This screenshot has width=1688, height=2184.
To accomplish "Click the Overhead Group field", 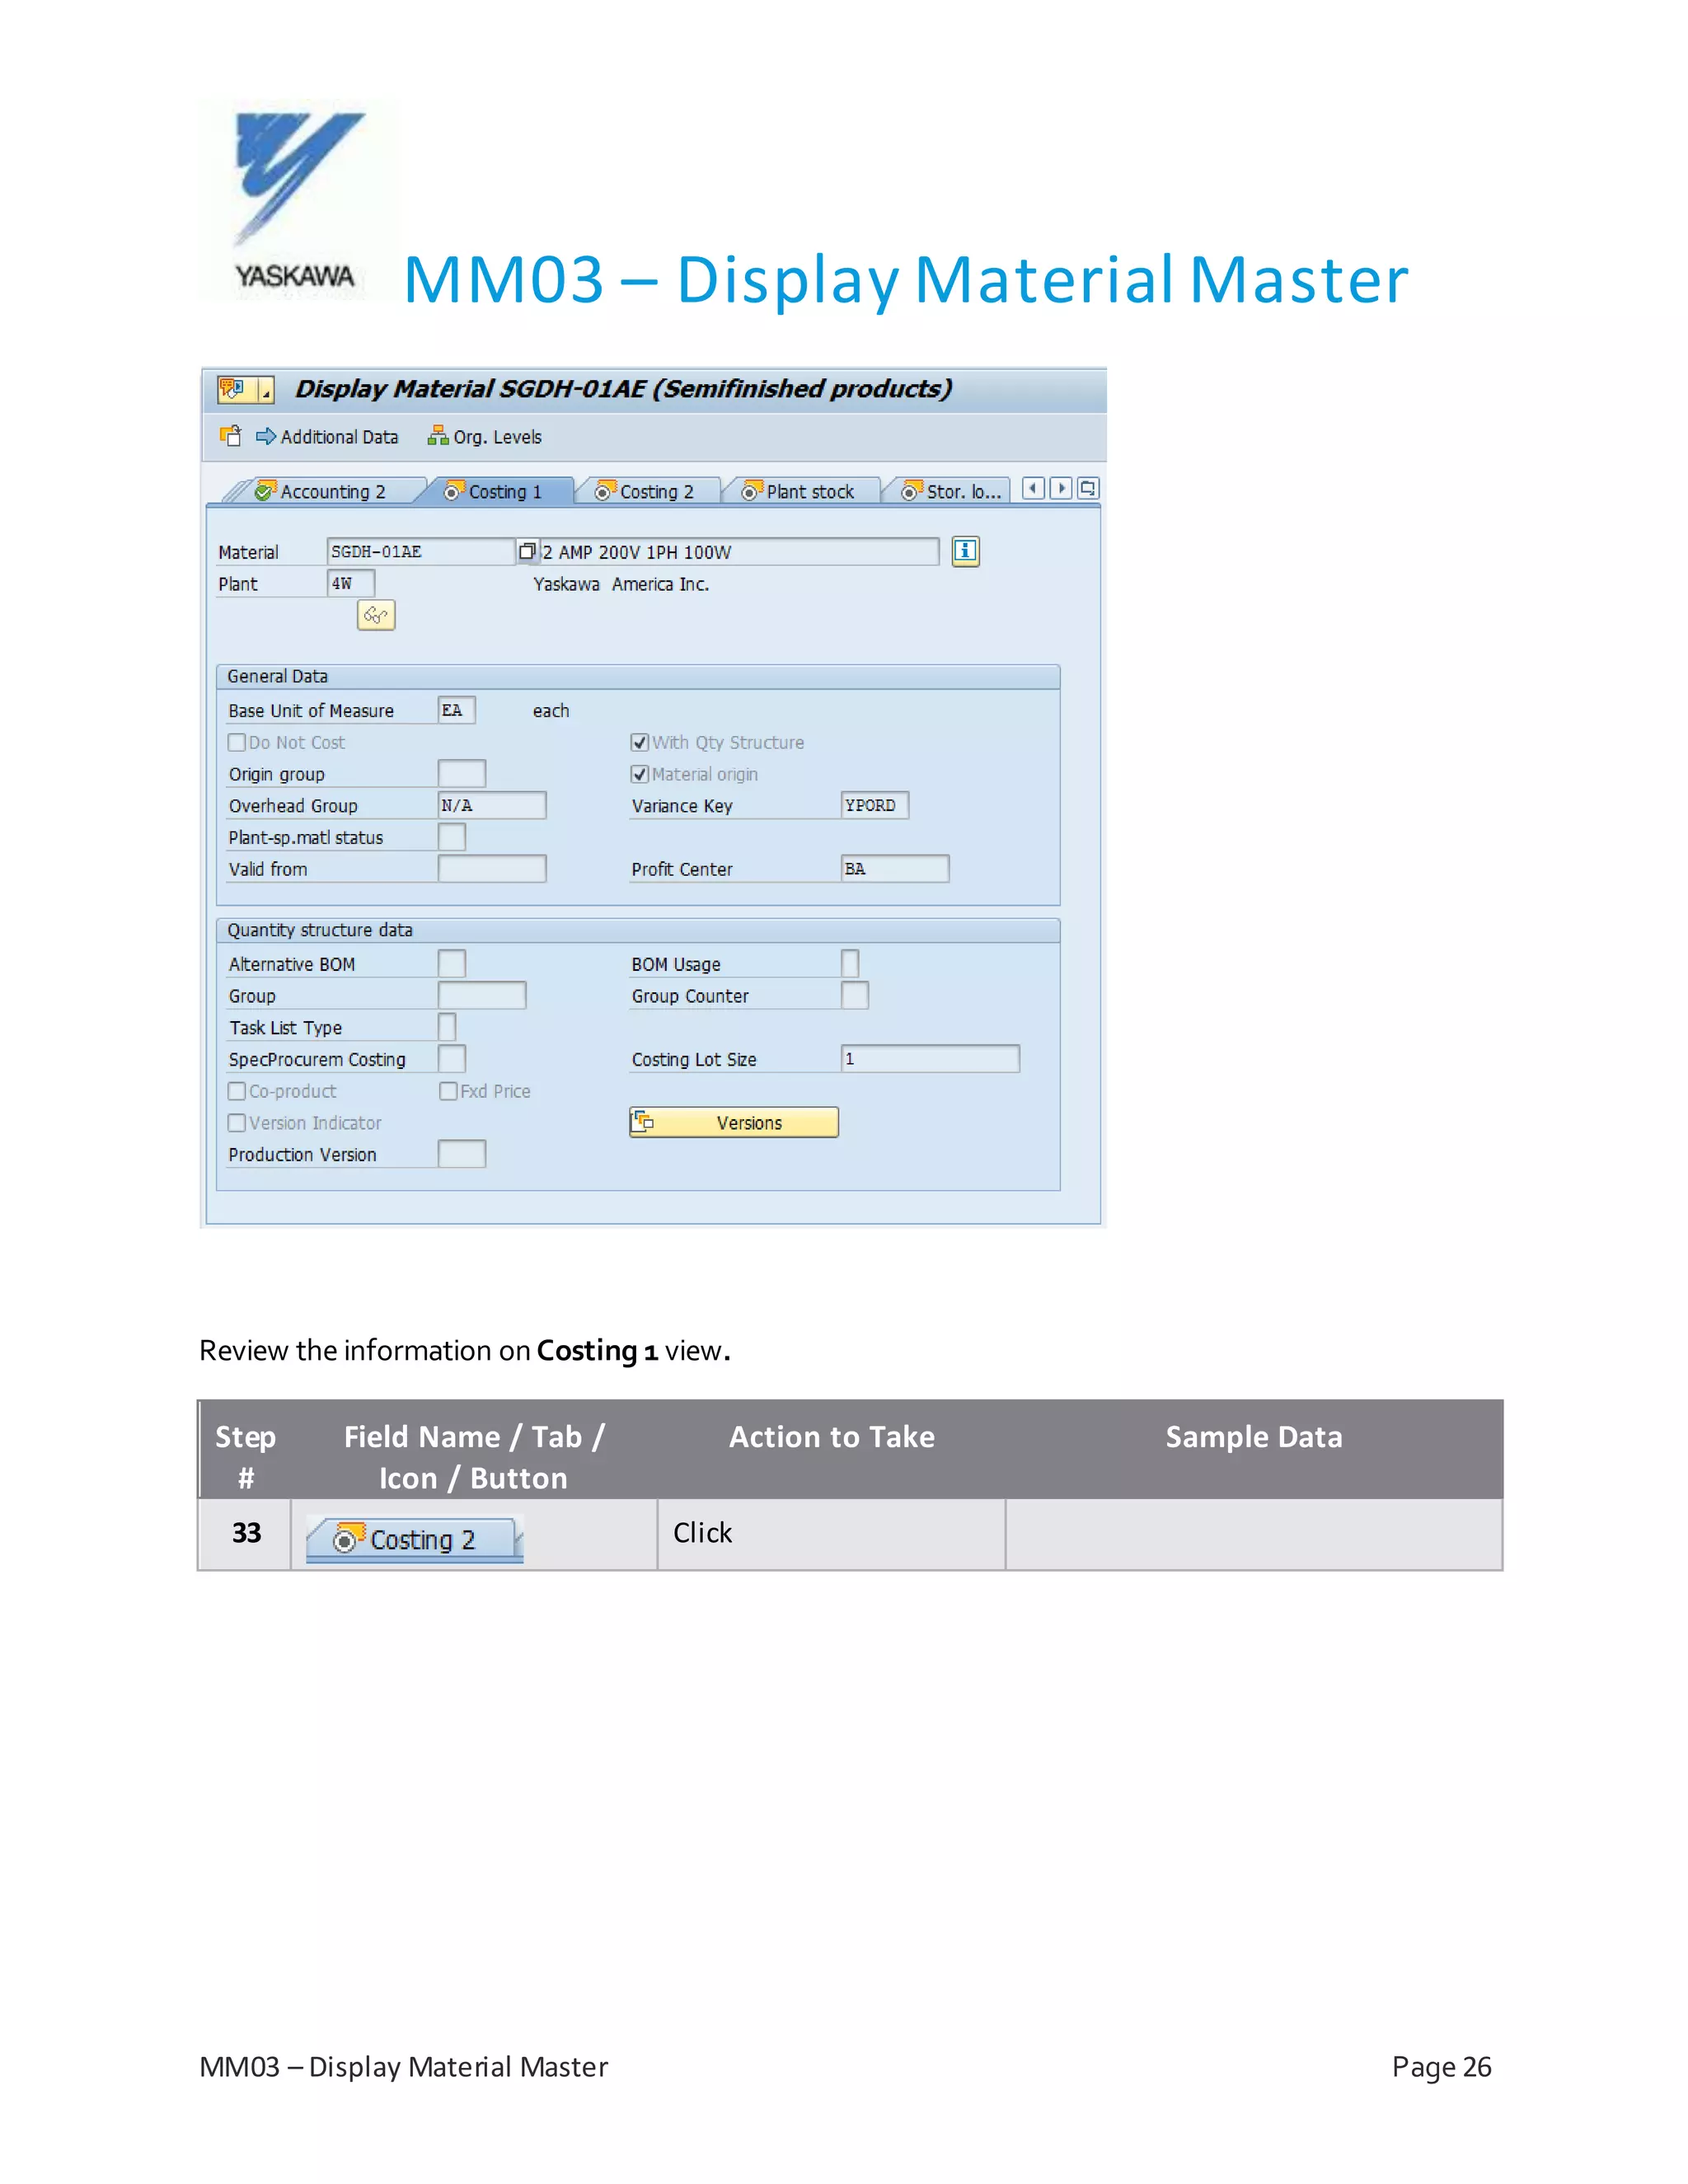I will point(492,805).
